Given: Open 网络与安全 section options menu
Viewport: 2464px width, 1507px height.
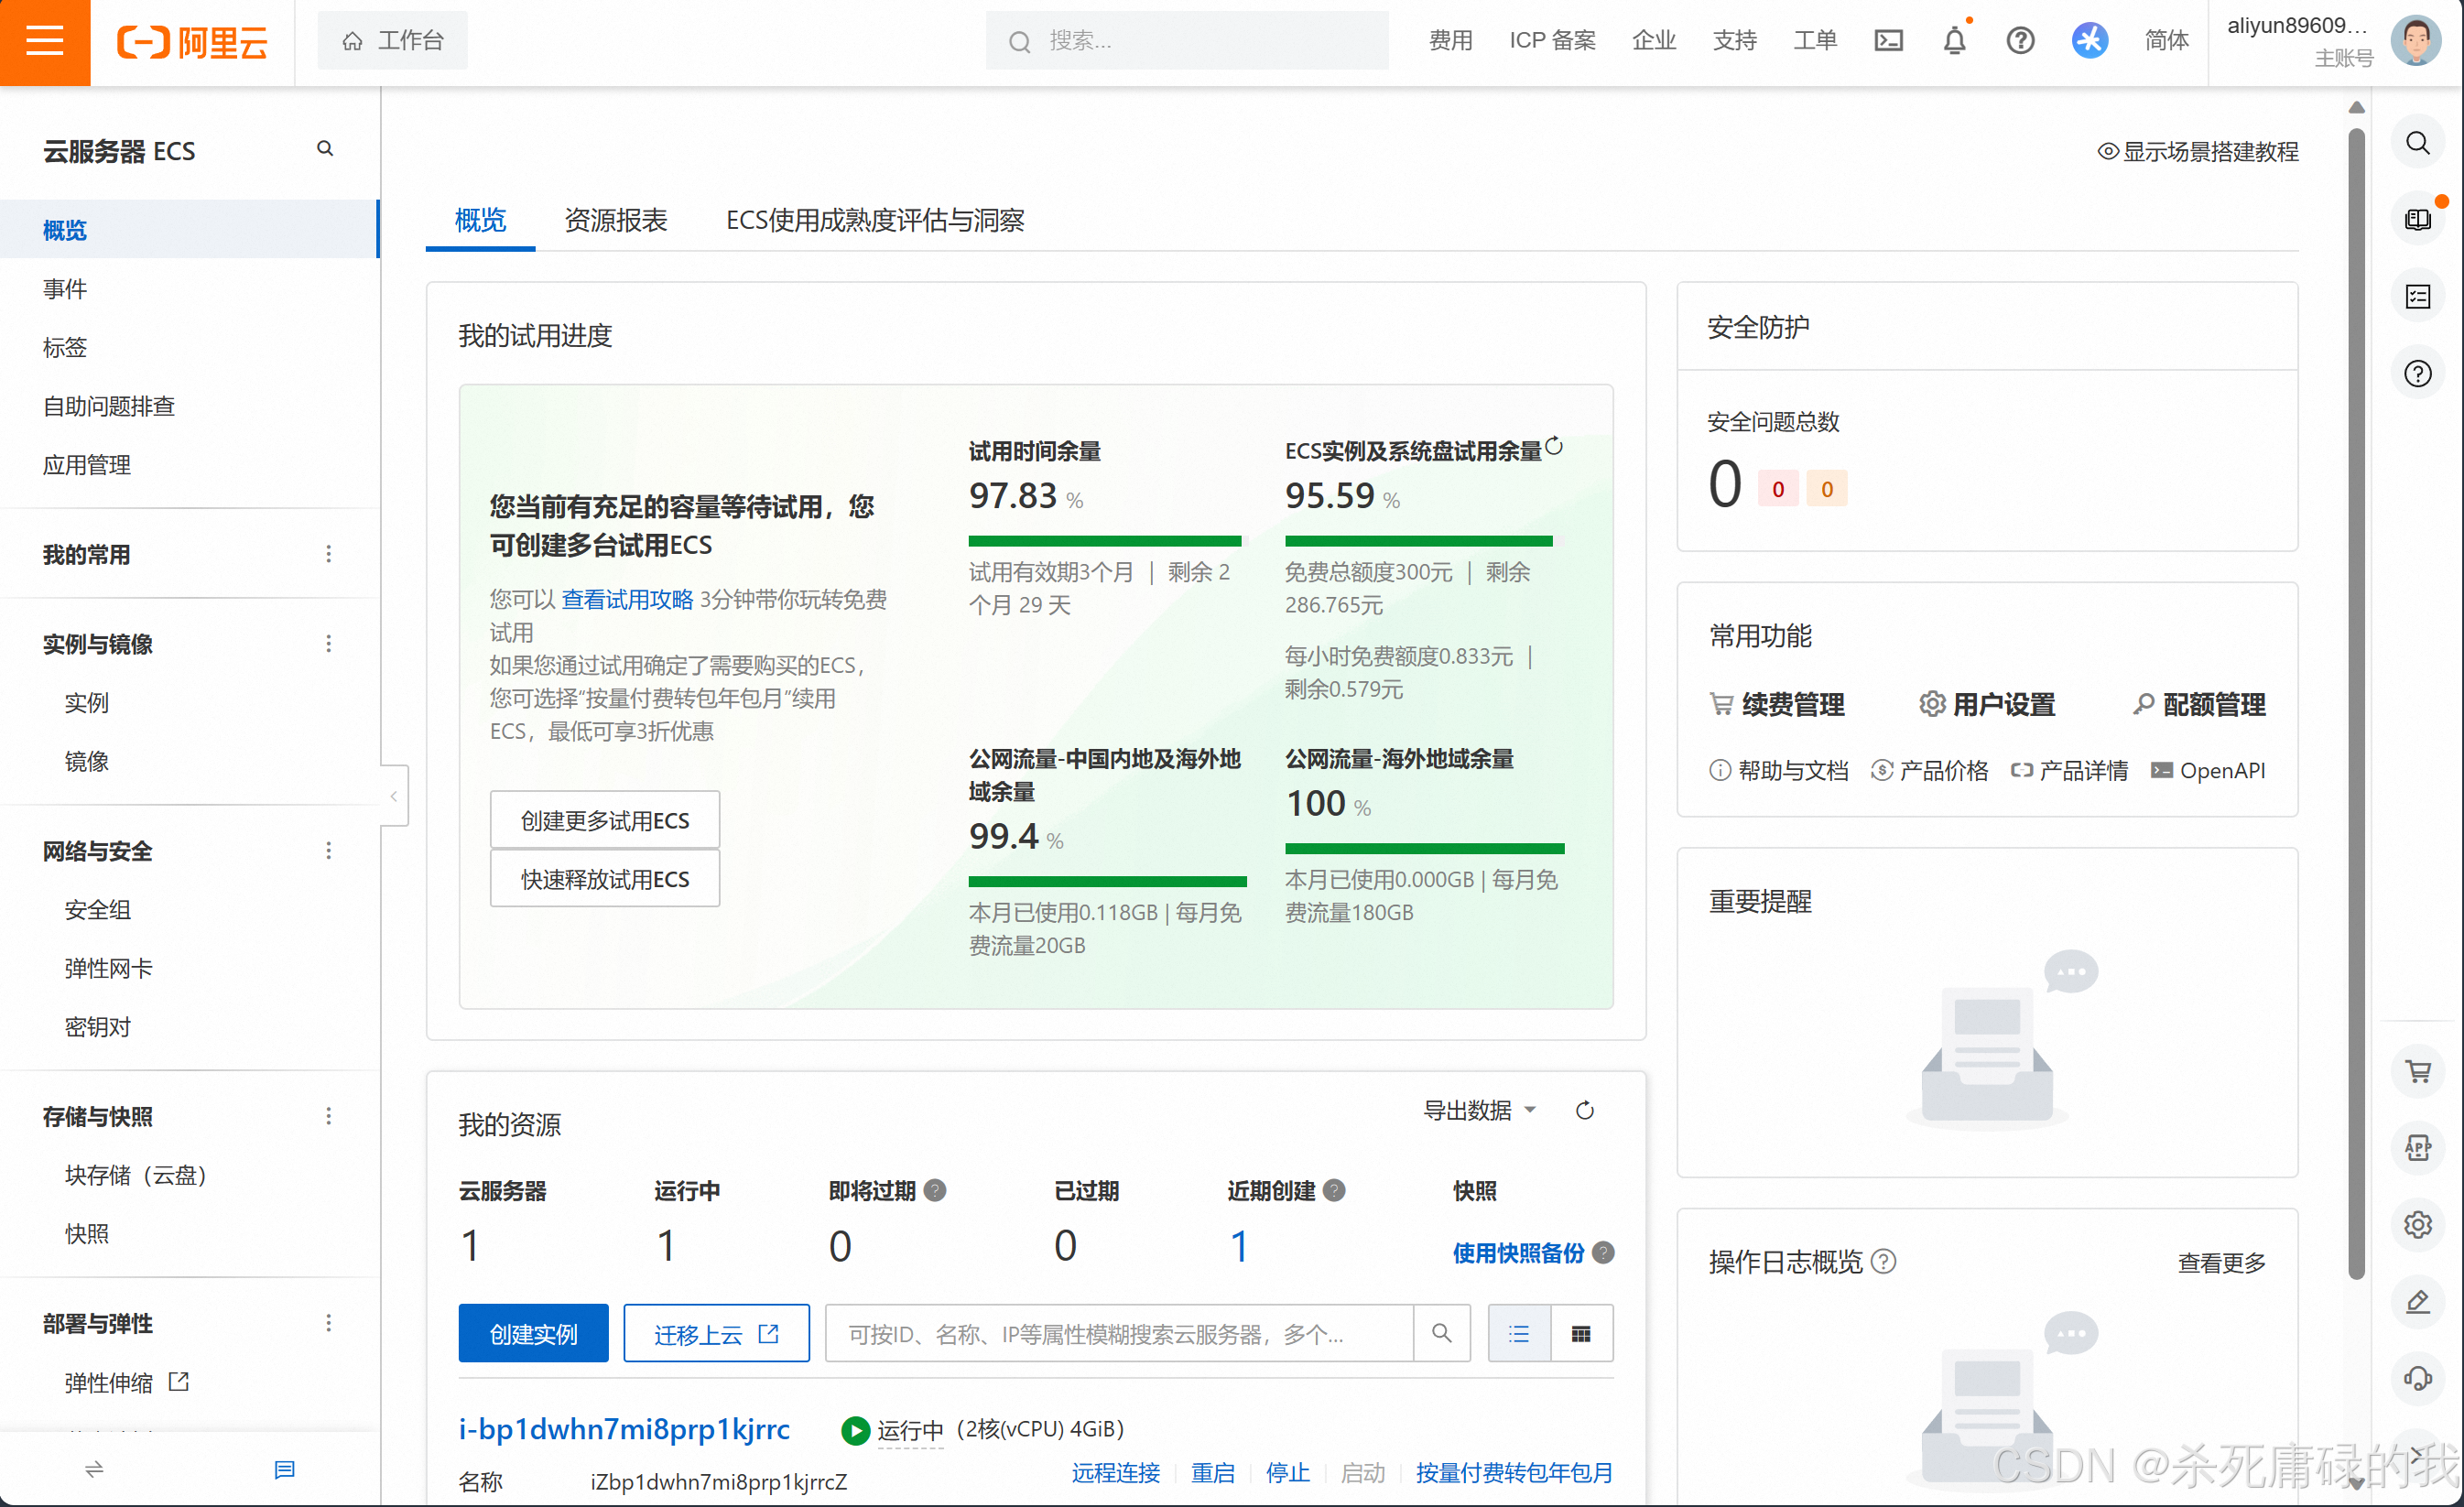Looking at the screenshot, I should pyautogui.click(x=328, y=851).
